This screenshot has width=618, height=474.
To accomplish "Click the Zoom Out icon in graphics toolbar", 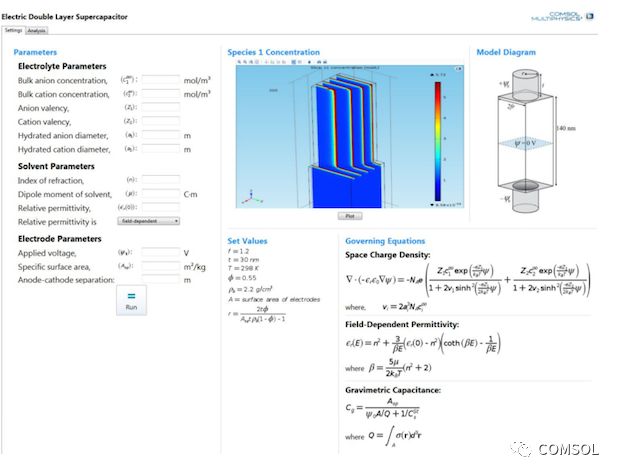I will (x=245, y=62).
